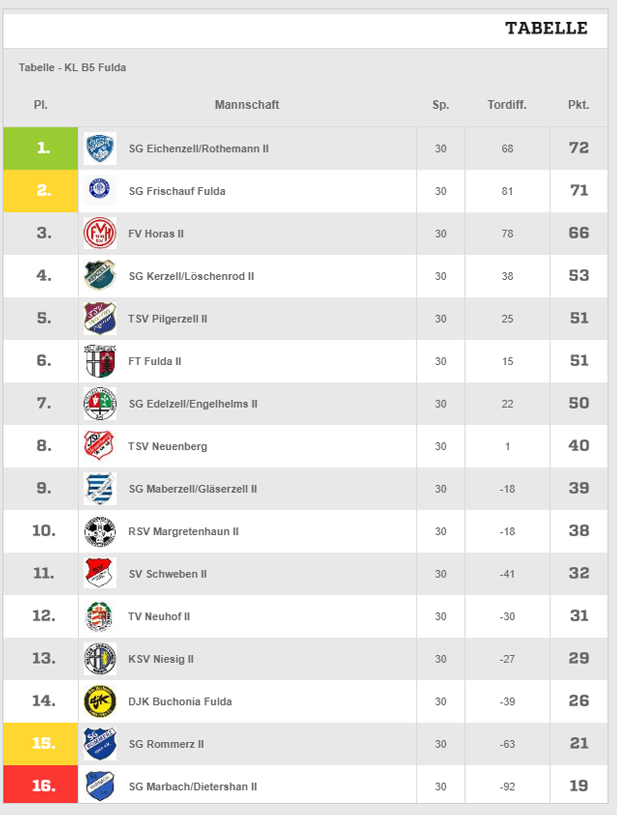The image size is (617, 815).
Task: Select the TSV Pilgerzell II team badge
Action: (100, 319)
